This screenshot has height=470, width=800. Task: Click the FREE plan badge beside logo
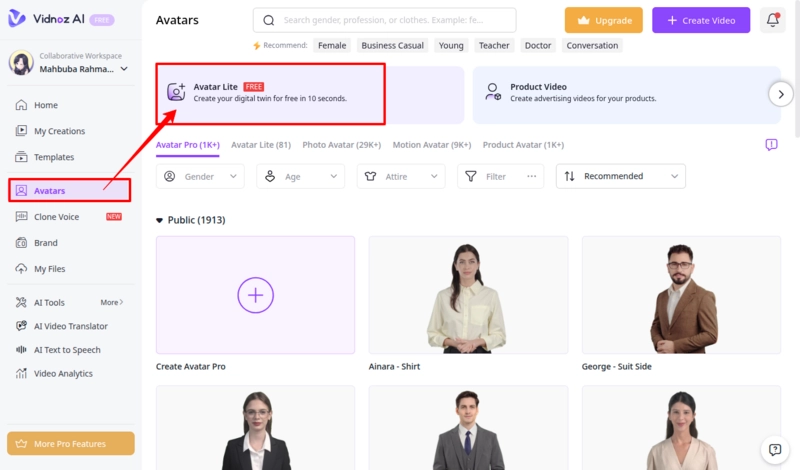click(102, 20)
